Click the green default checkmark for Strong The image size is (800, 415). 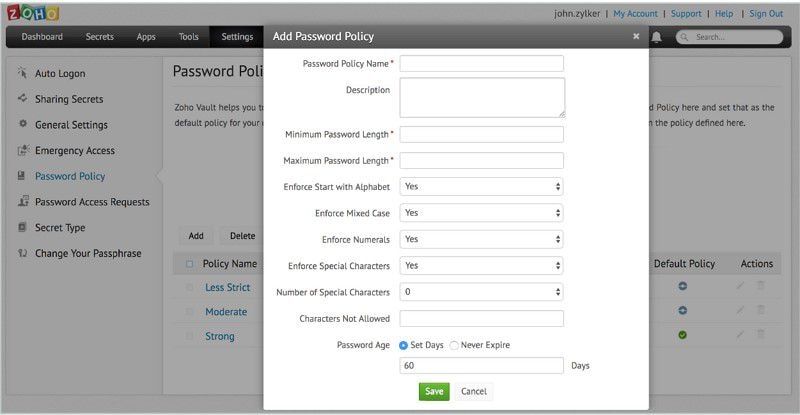click(x=682, y=336)
